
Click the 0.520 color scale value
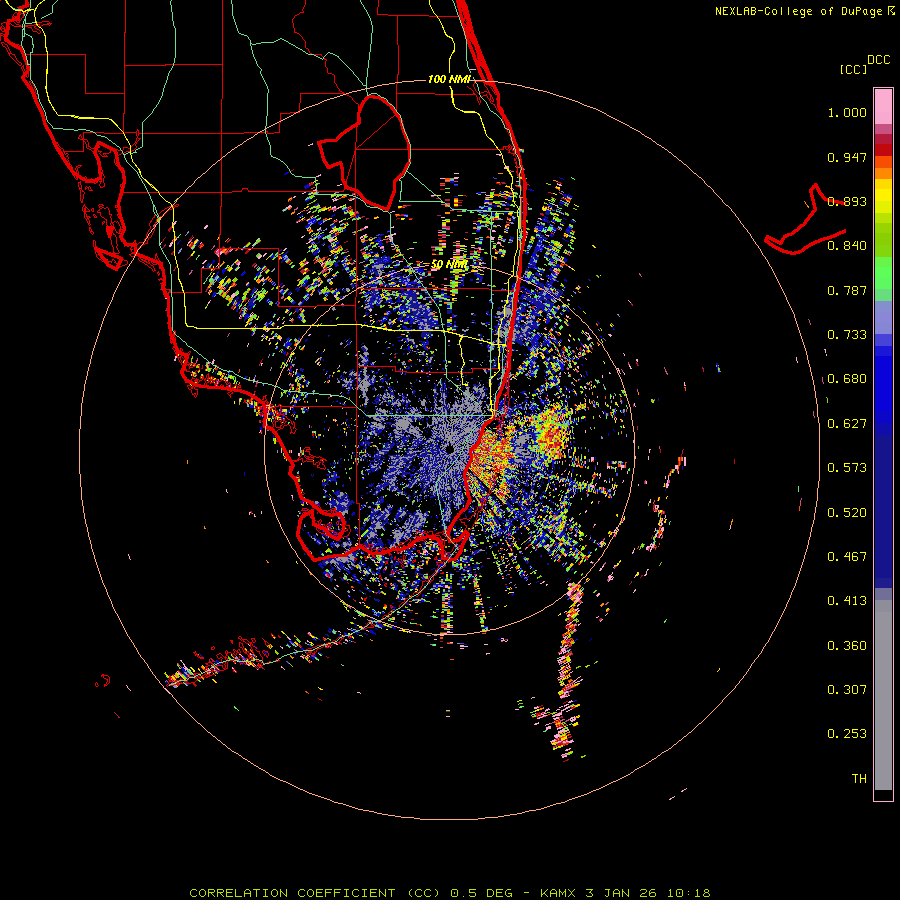click(847, 513)
